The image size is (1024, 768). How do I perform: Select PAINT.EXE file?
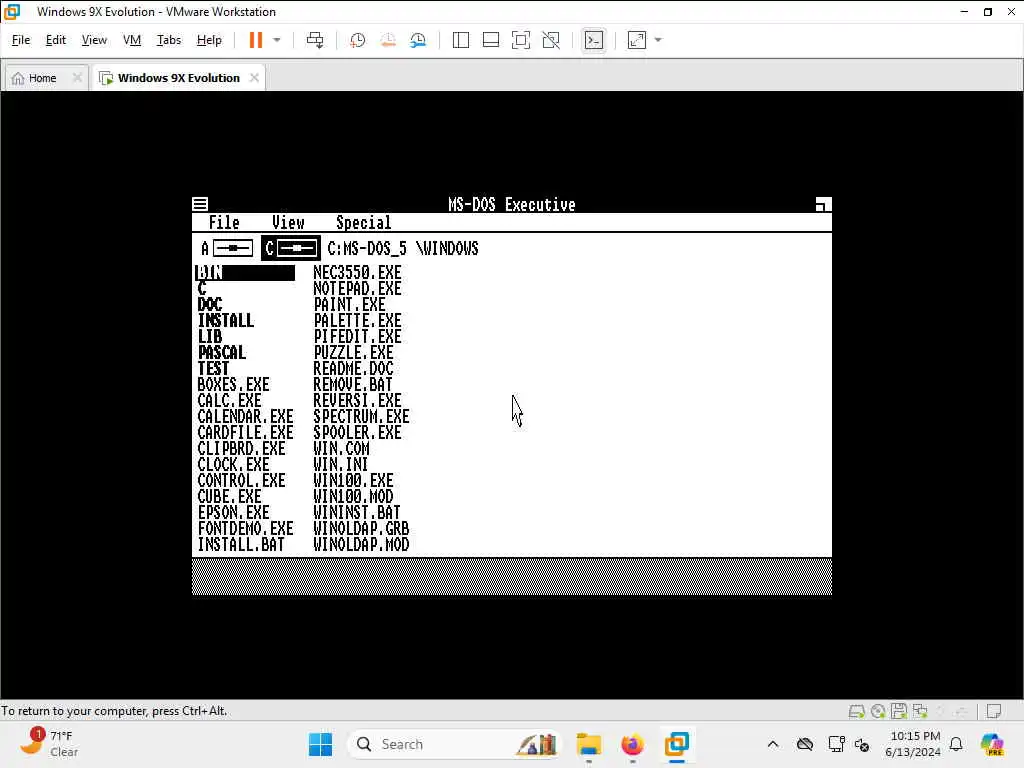tap(349, 304)
